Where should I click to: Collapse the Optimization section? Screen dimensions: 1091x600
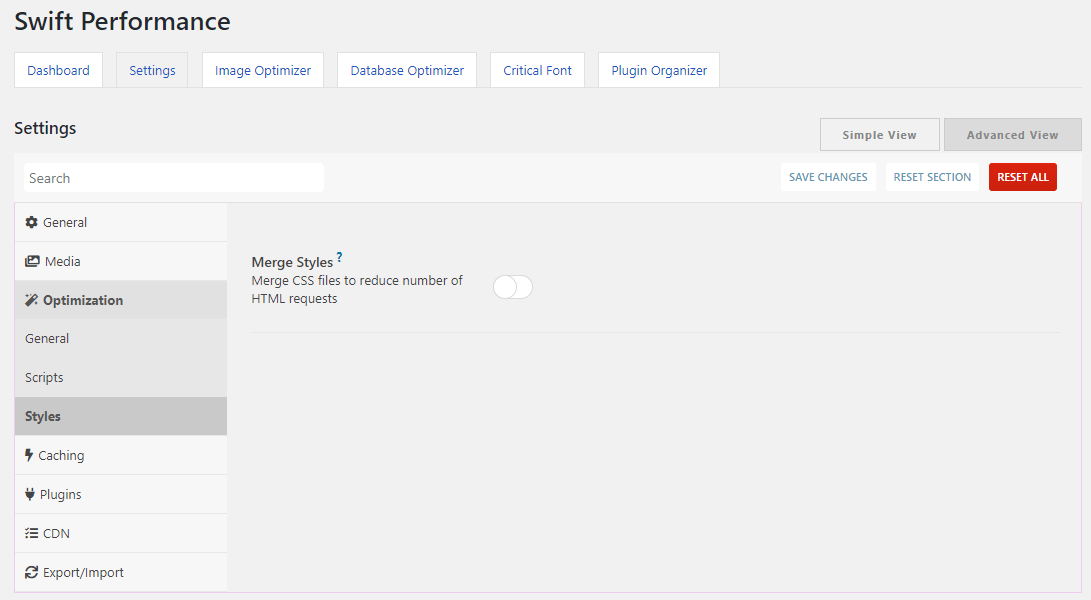(x=121, y=300)
